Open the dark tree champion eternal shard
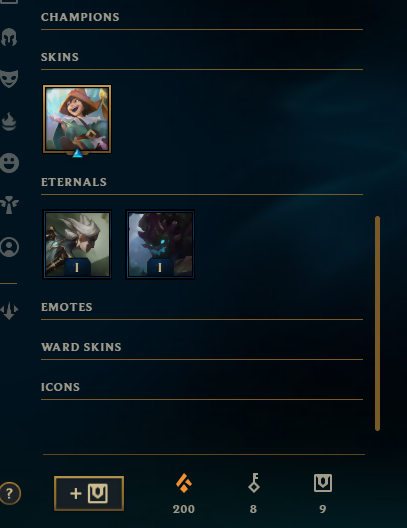The image size is (407, 528). point(160,244)
